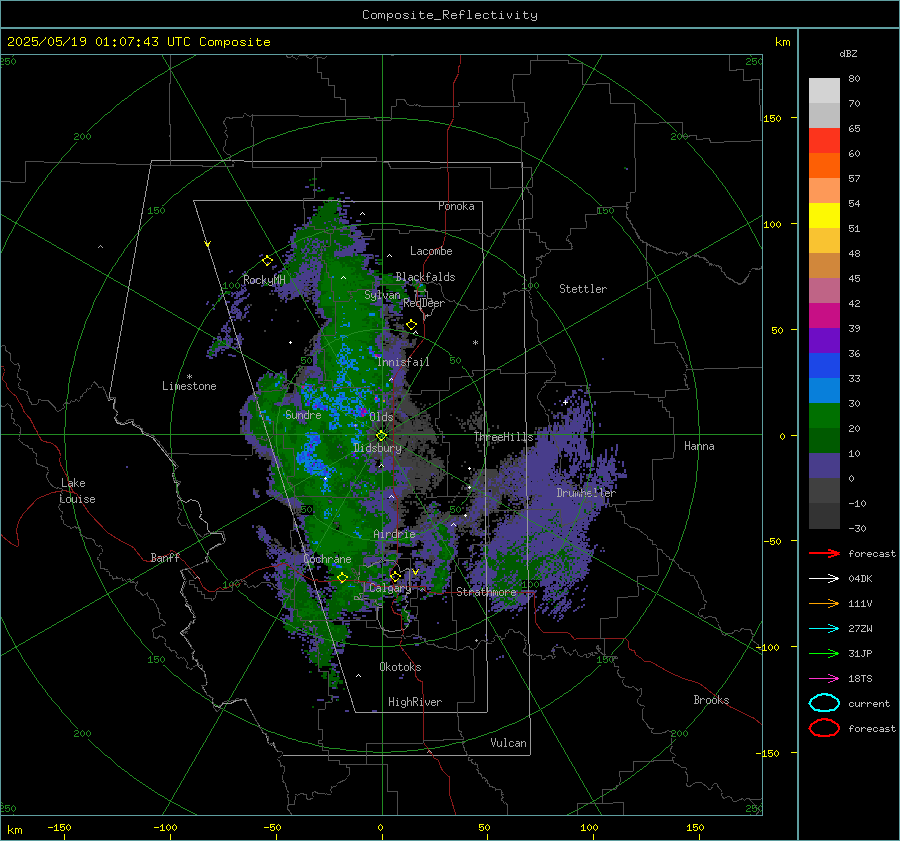Click the Okotoks city label
Screen dimensions: 900x841
[x=400, y=667]
